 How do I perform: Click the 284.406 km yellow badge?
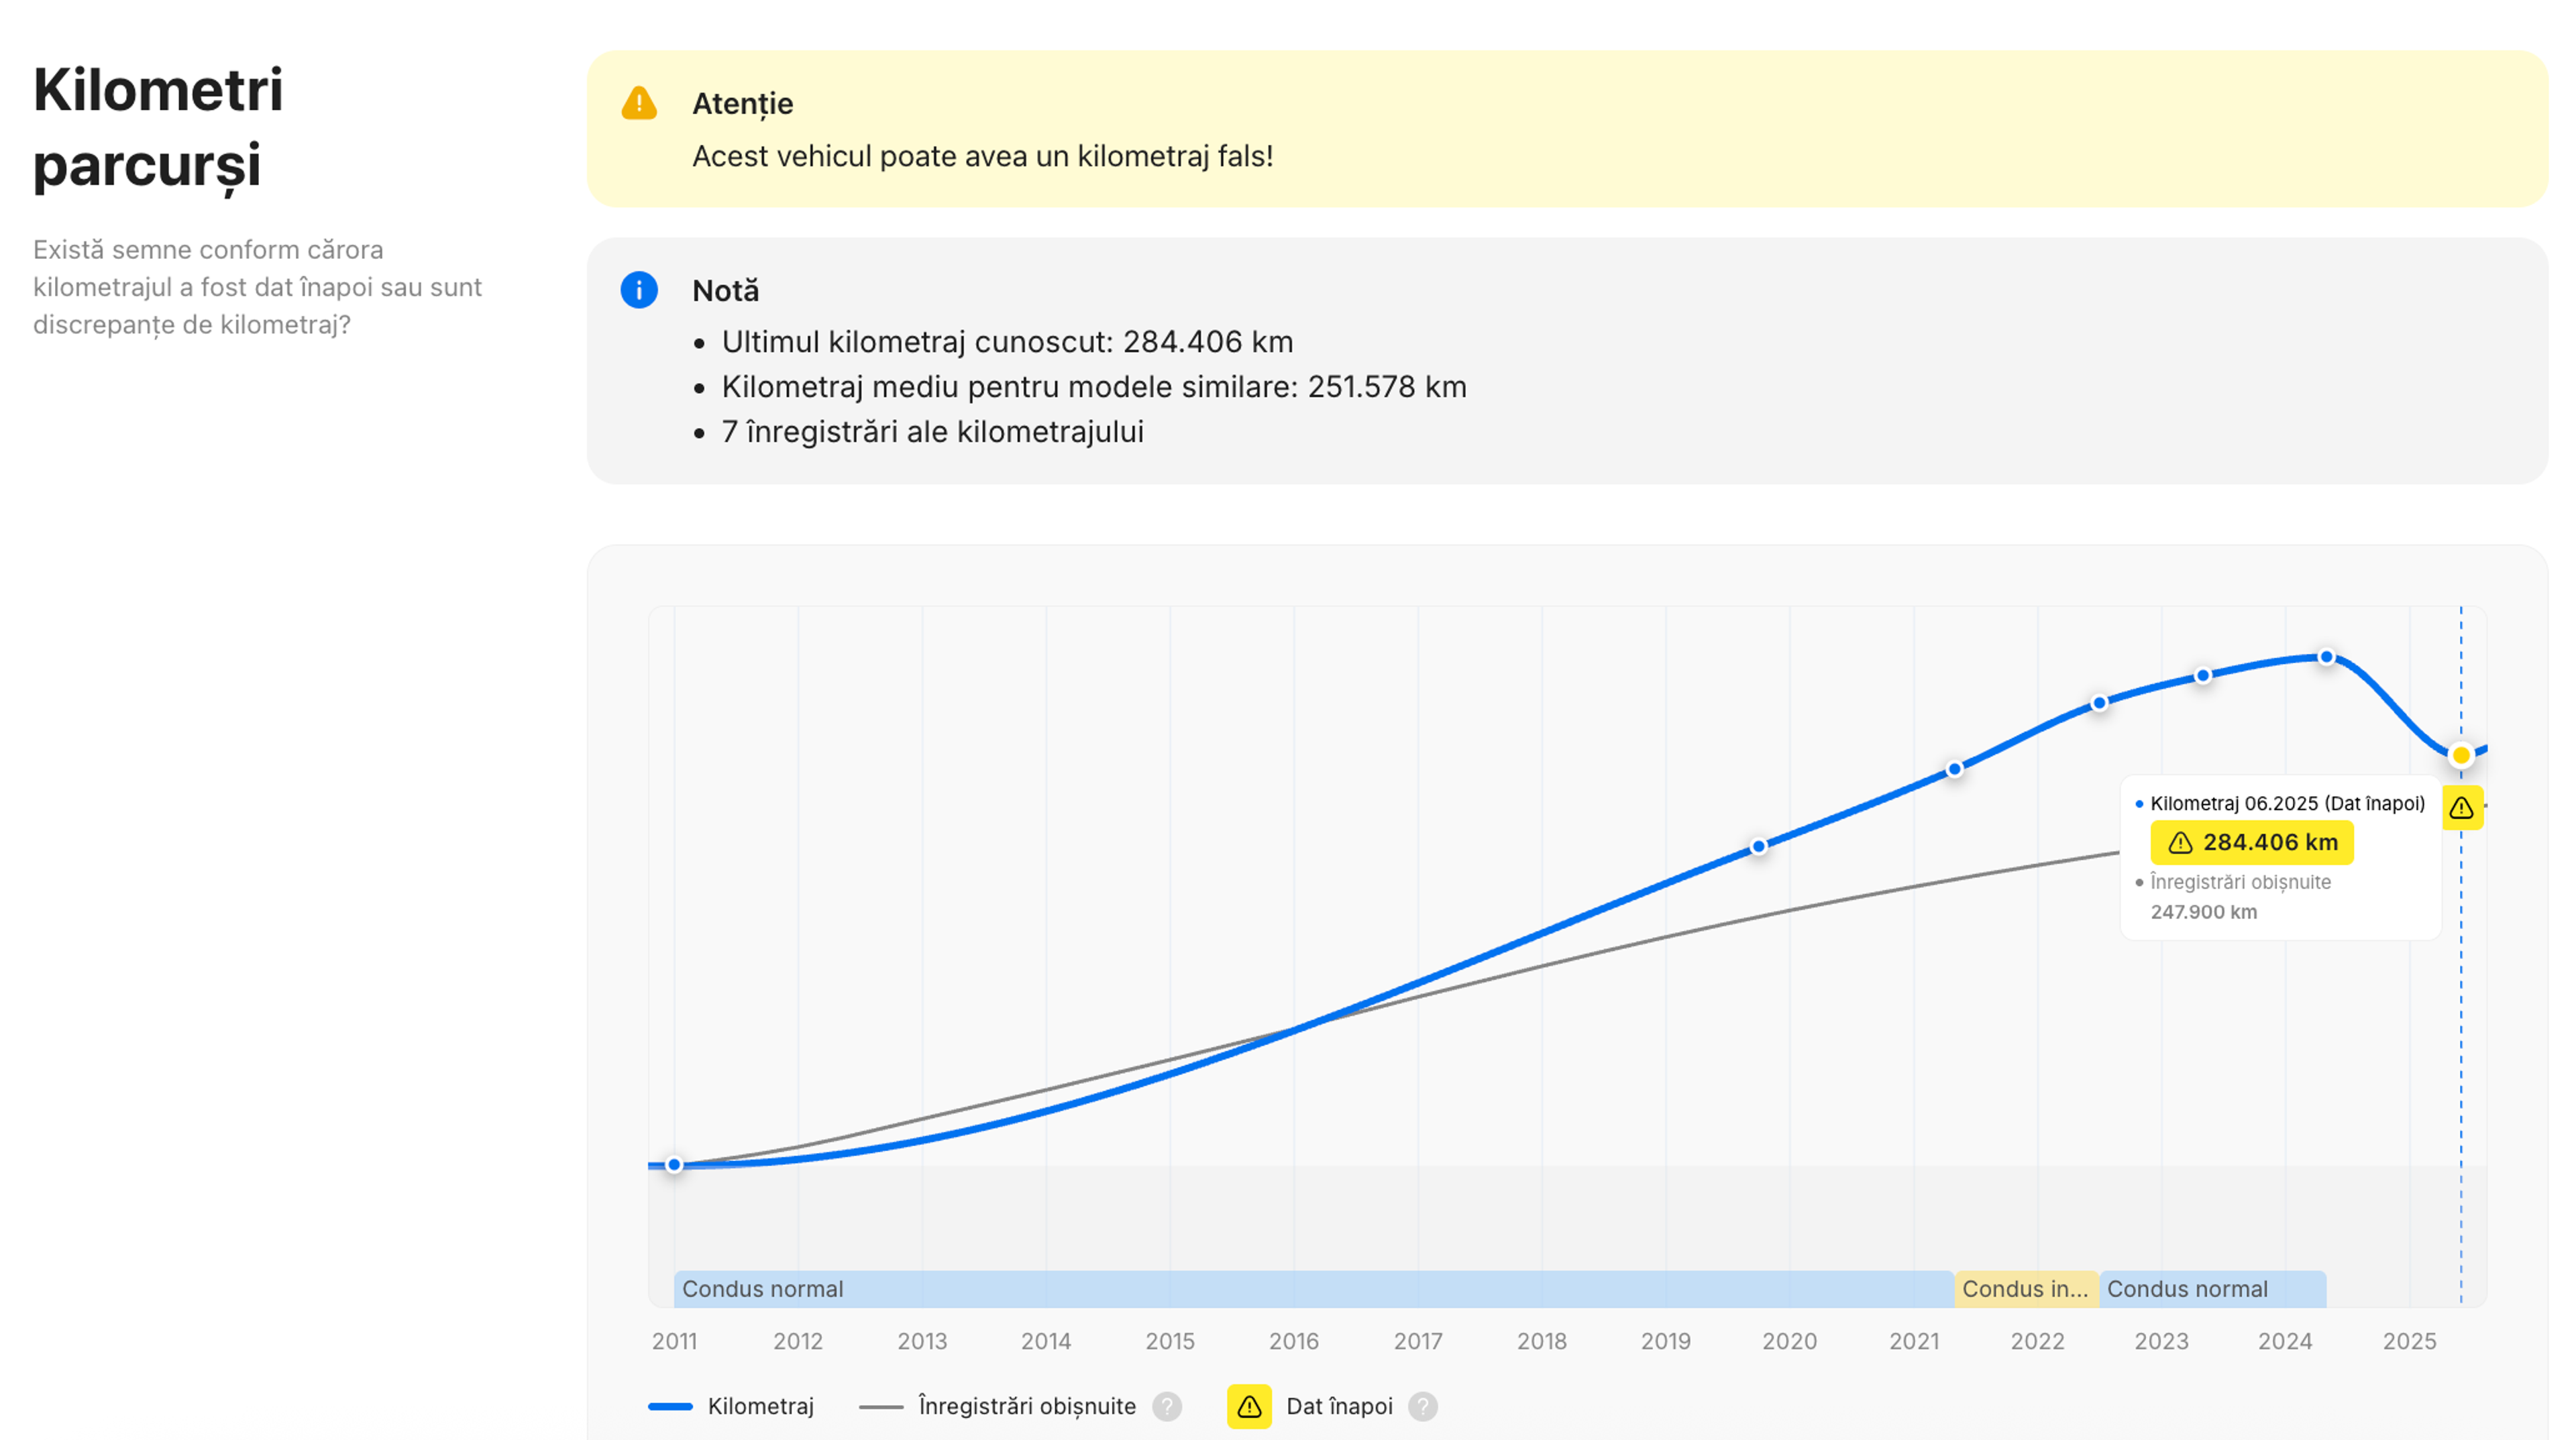click(x=2252, y=843)
